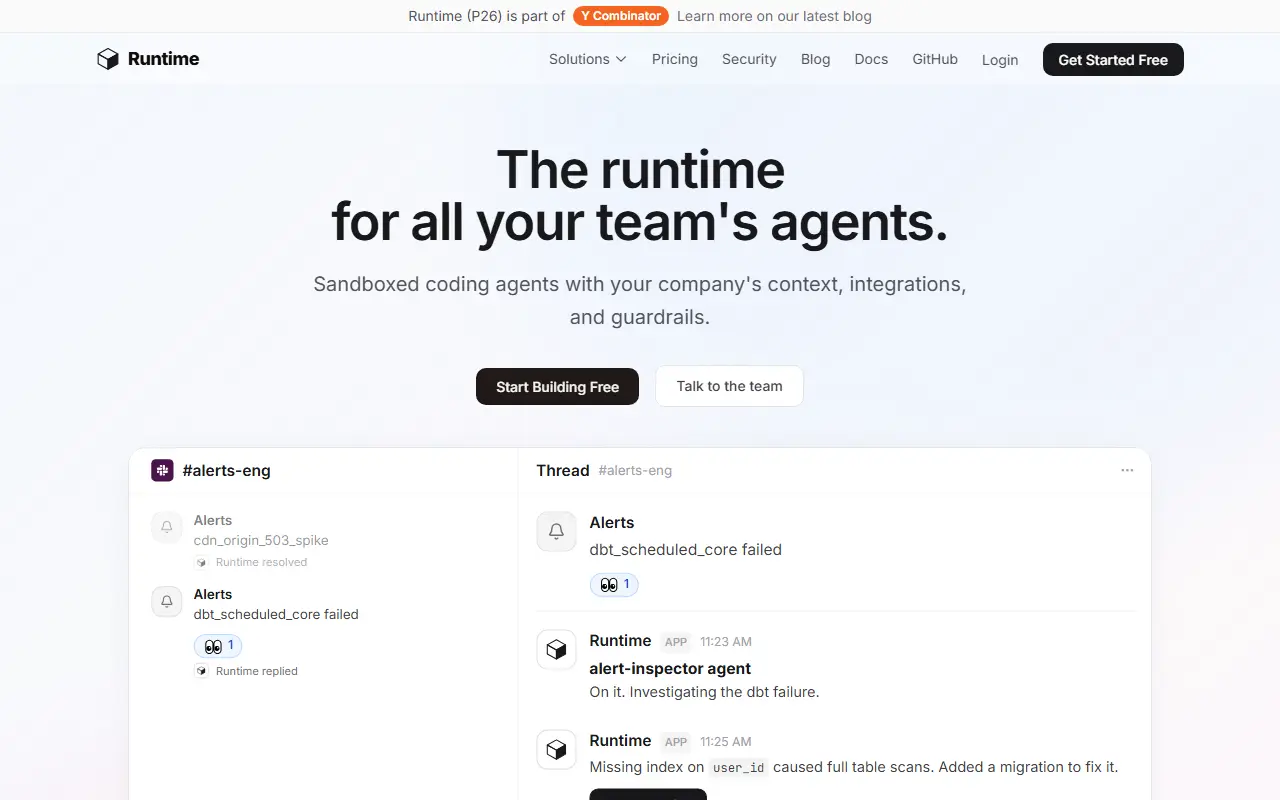Viewport: 1280px width, 800px height.
Task: Click the user_id code snippet
Action: point(739,768)
